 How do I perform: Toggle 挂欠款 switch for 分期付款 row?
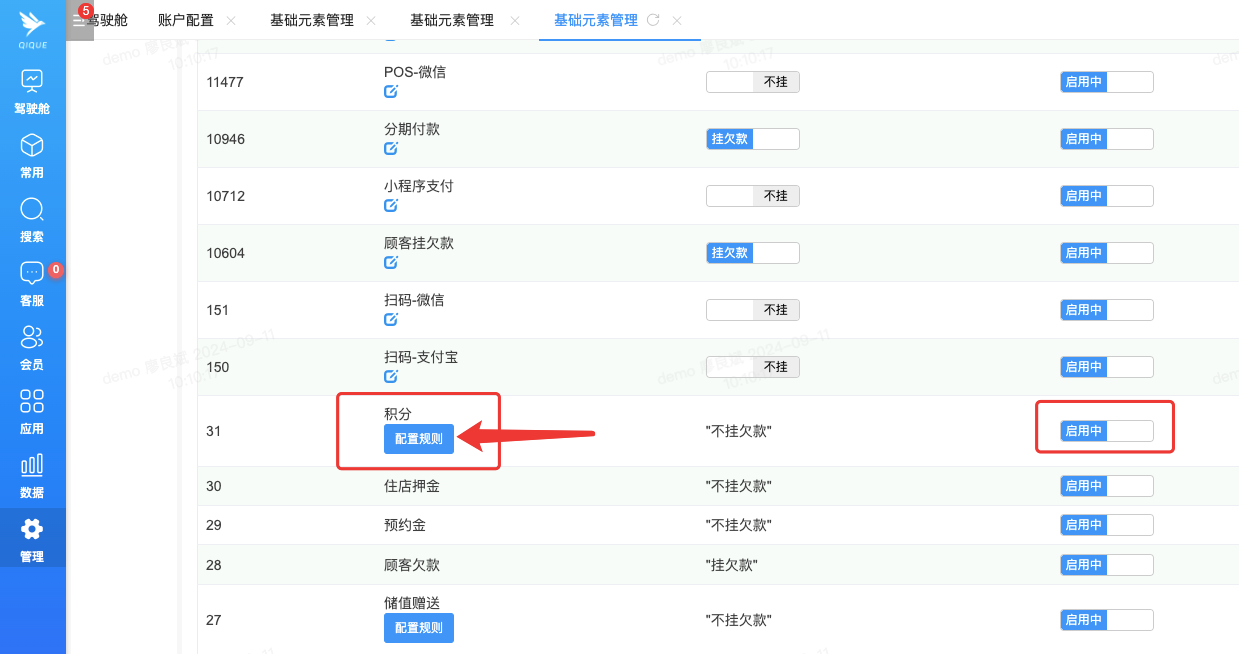coord(752,139)
